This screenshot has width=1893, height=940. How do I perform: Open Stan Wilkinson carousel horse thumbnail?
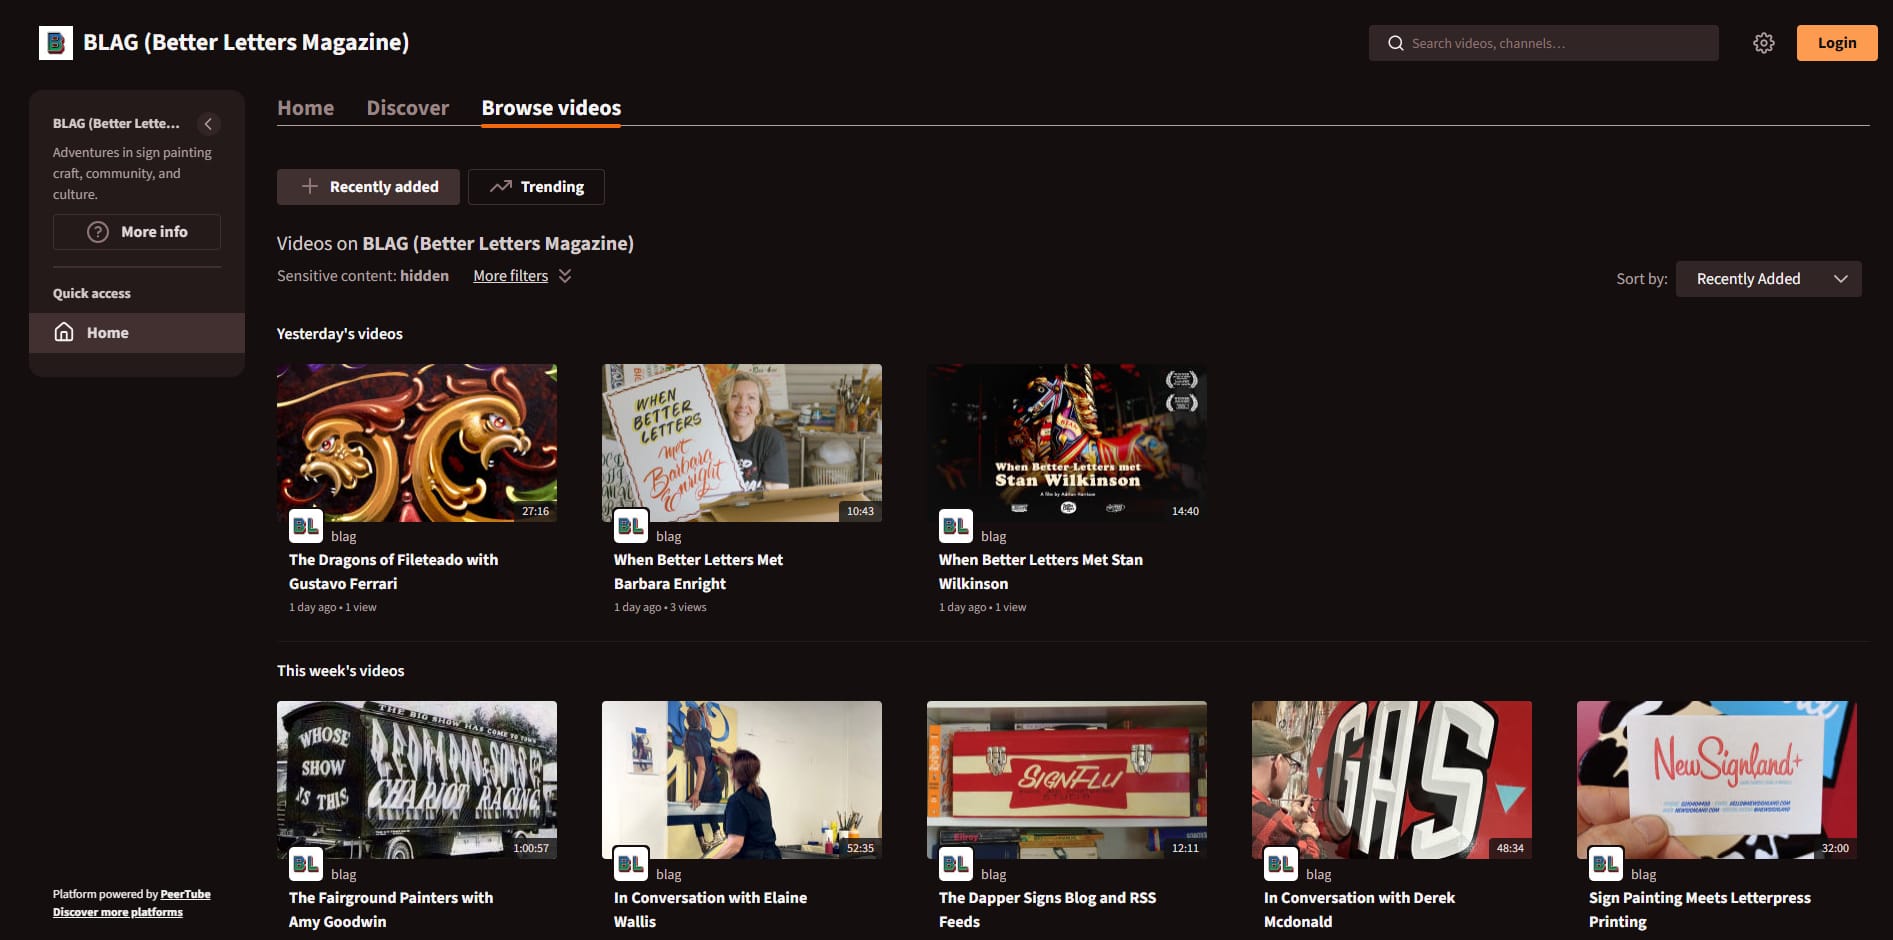pyautogui.click(x=1067, y=443)
